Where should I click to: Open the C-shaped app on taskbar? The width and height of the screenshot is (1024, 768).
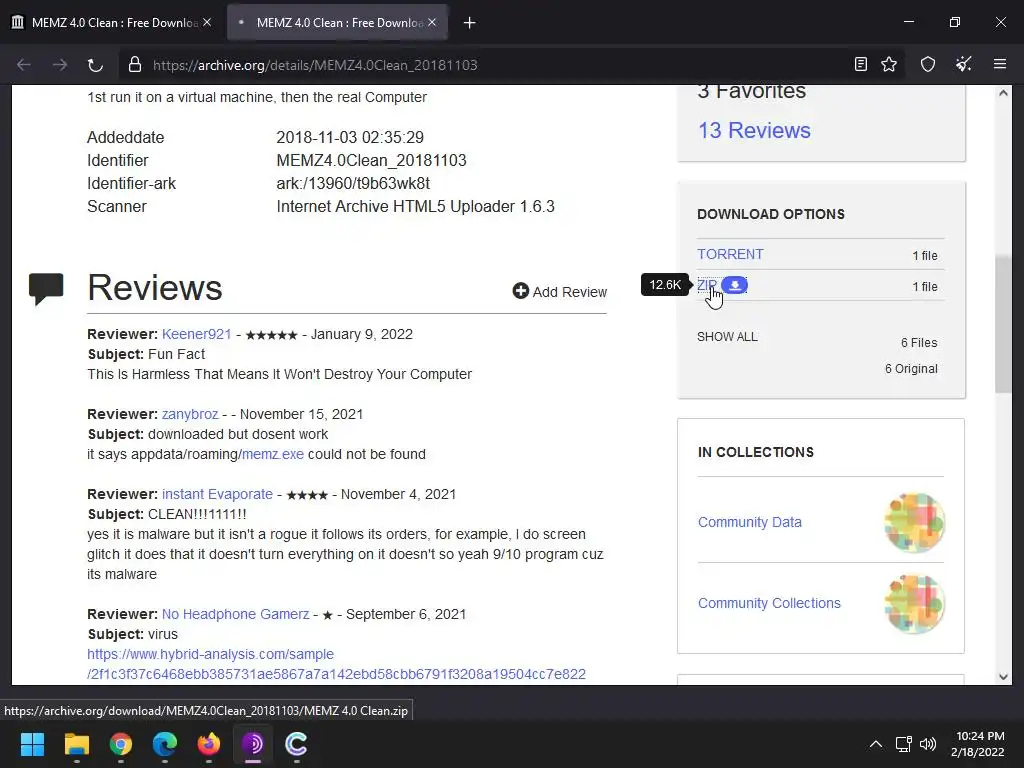[x=296, y=744]
